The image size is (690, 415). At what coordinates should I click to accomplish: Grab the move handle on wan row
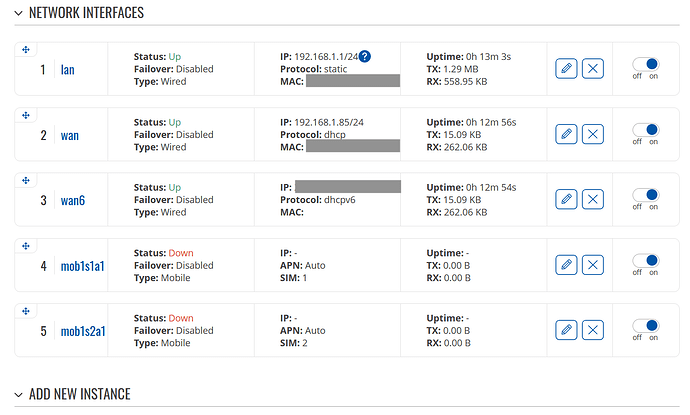click(x=26, y=115)
